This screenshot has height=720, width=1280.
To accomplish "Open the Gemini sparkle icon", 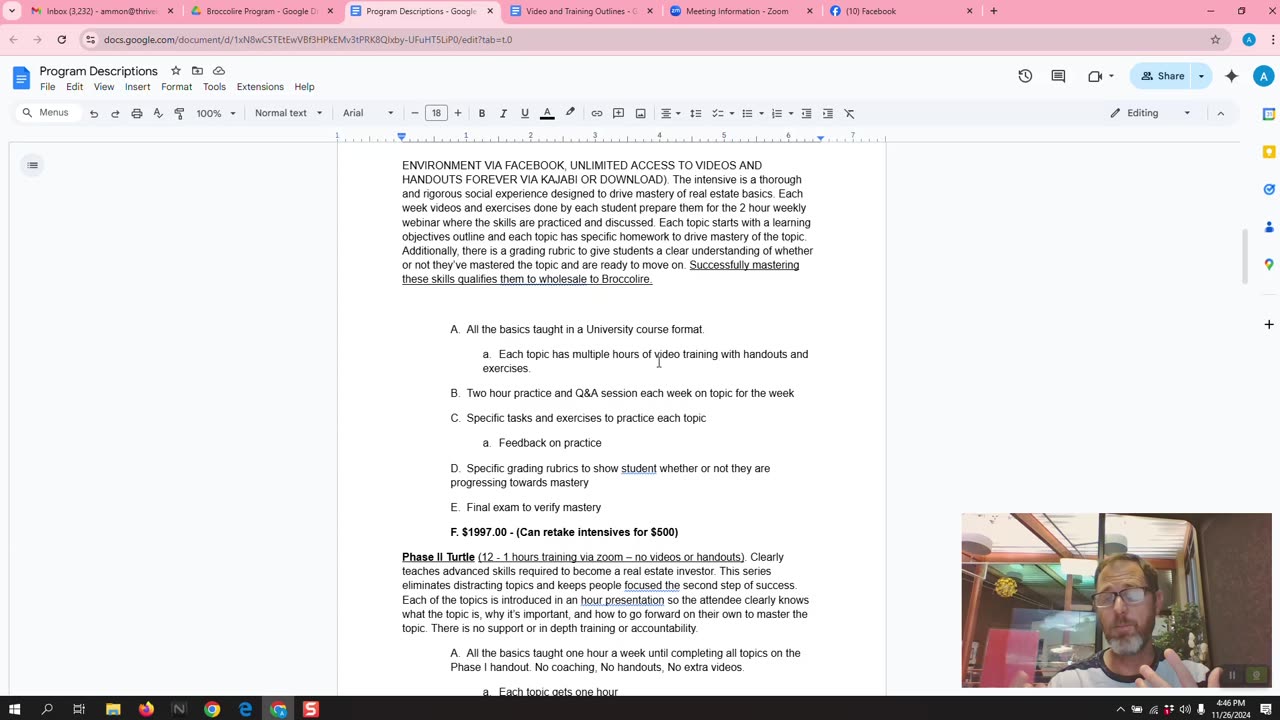I will (1232, 76).
